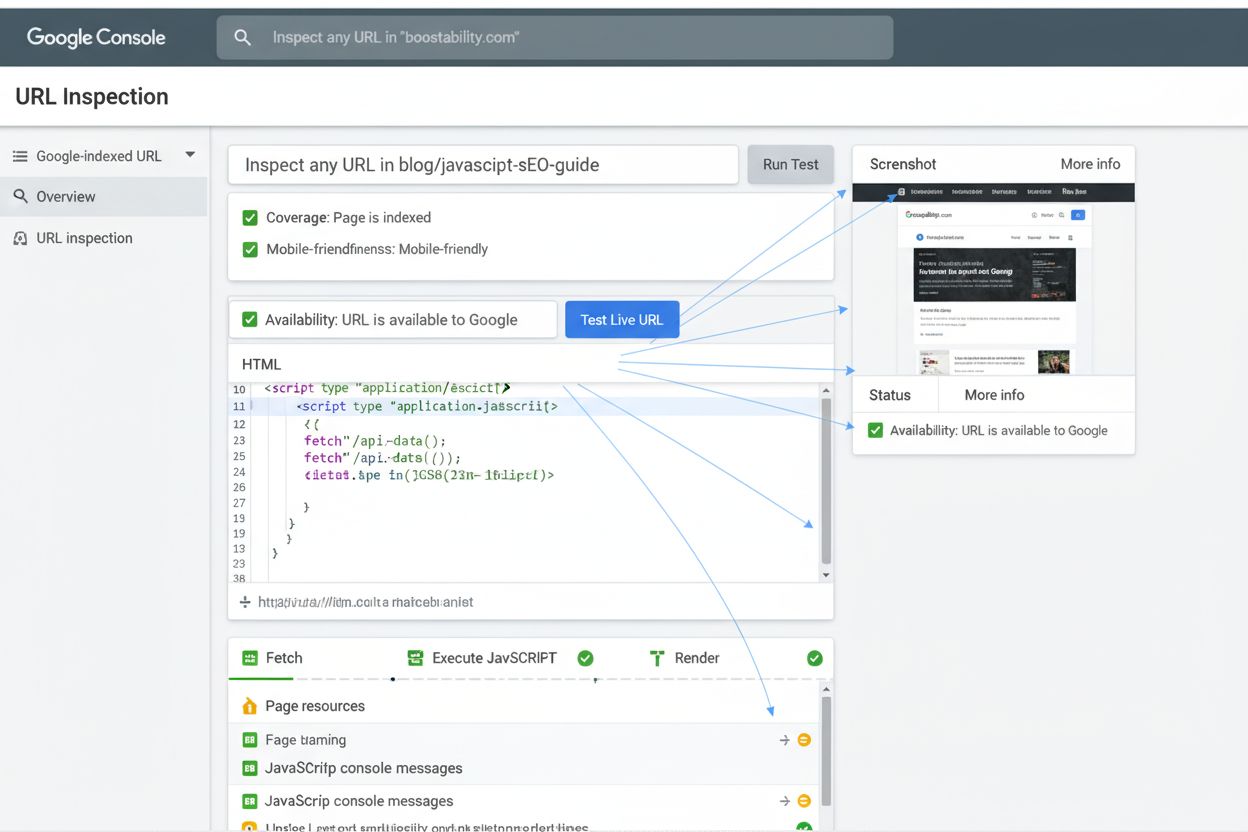This screenshot has height=832, width=1248.
Task: Select Overview in the left sidebar
Action: click(x=66, y=197)
